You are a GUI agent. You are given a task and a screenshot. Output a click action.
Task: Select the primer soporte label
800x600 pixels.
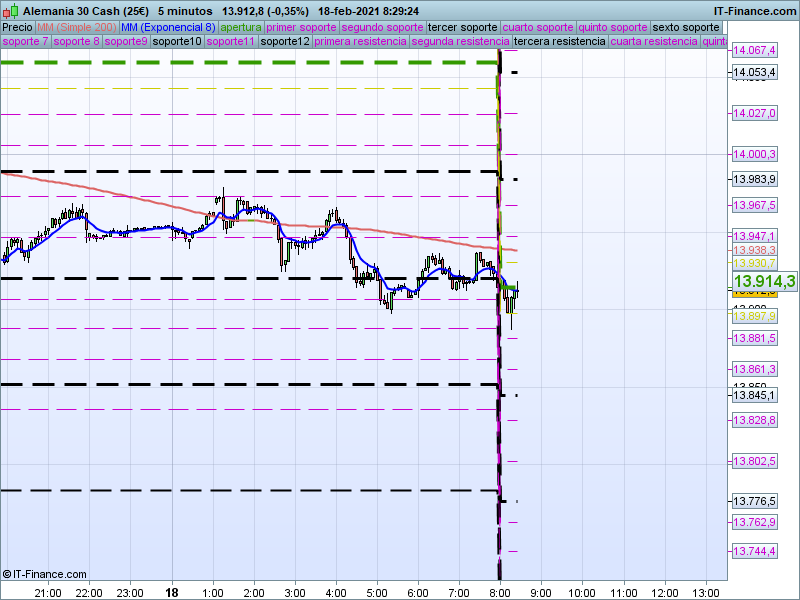[302, 27]
